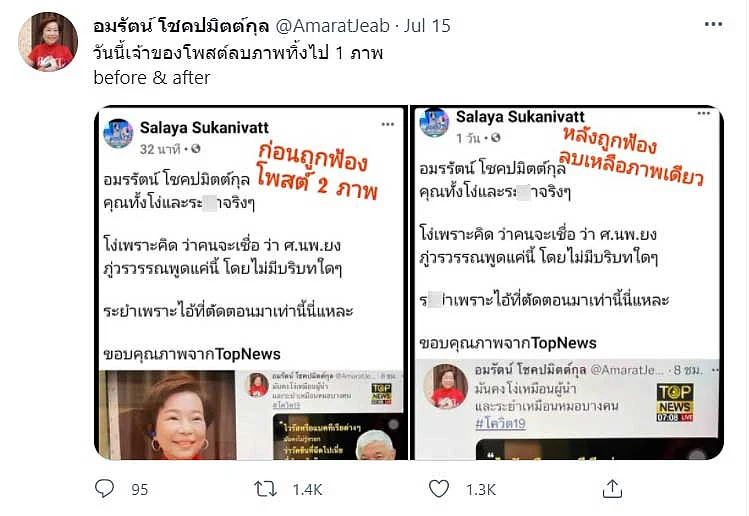Open three-dot menu in right Facebook post

[703, 113]
